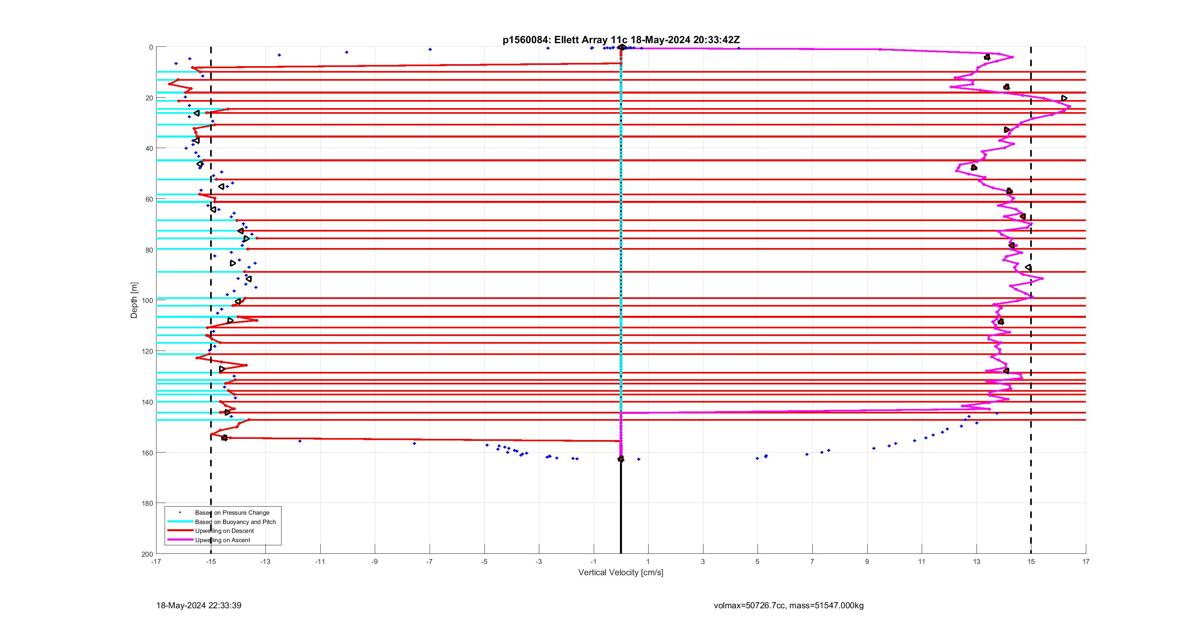Click the x-axis tick label '-5'
This screenshot has width=1200, height=622.
484,561
